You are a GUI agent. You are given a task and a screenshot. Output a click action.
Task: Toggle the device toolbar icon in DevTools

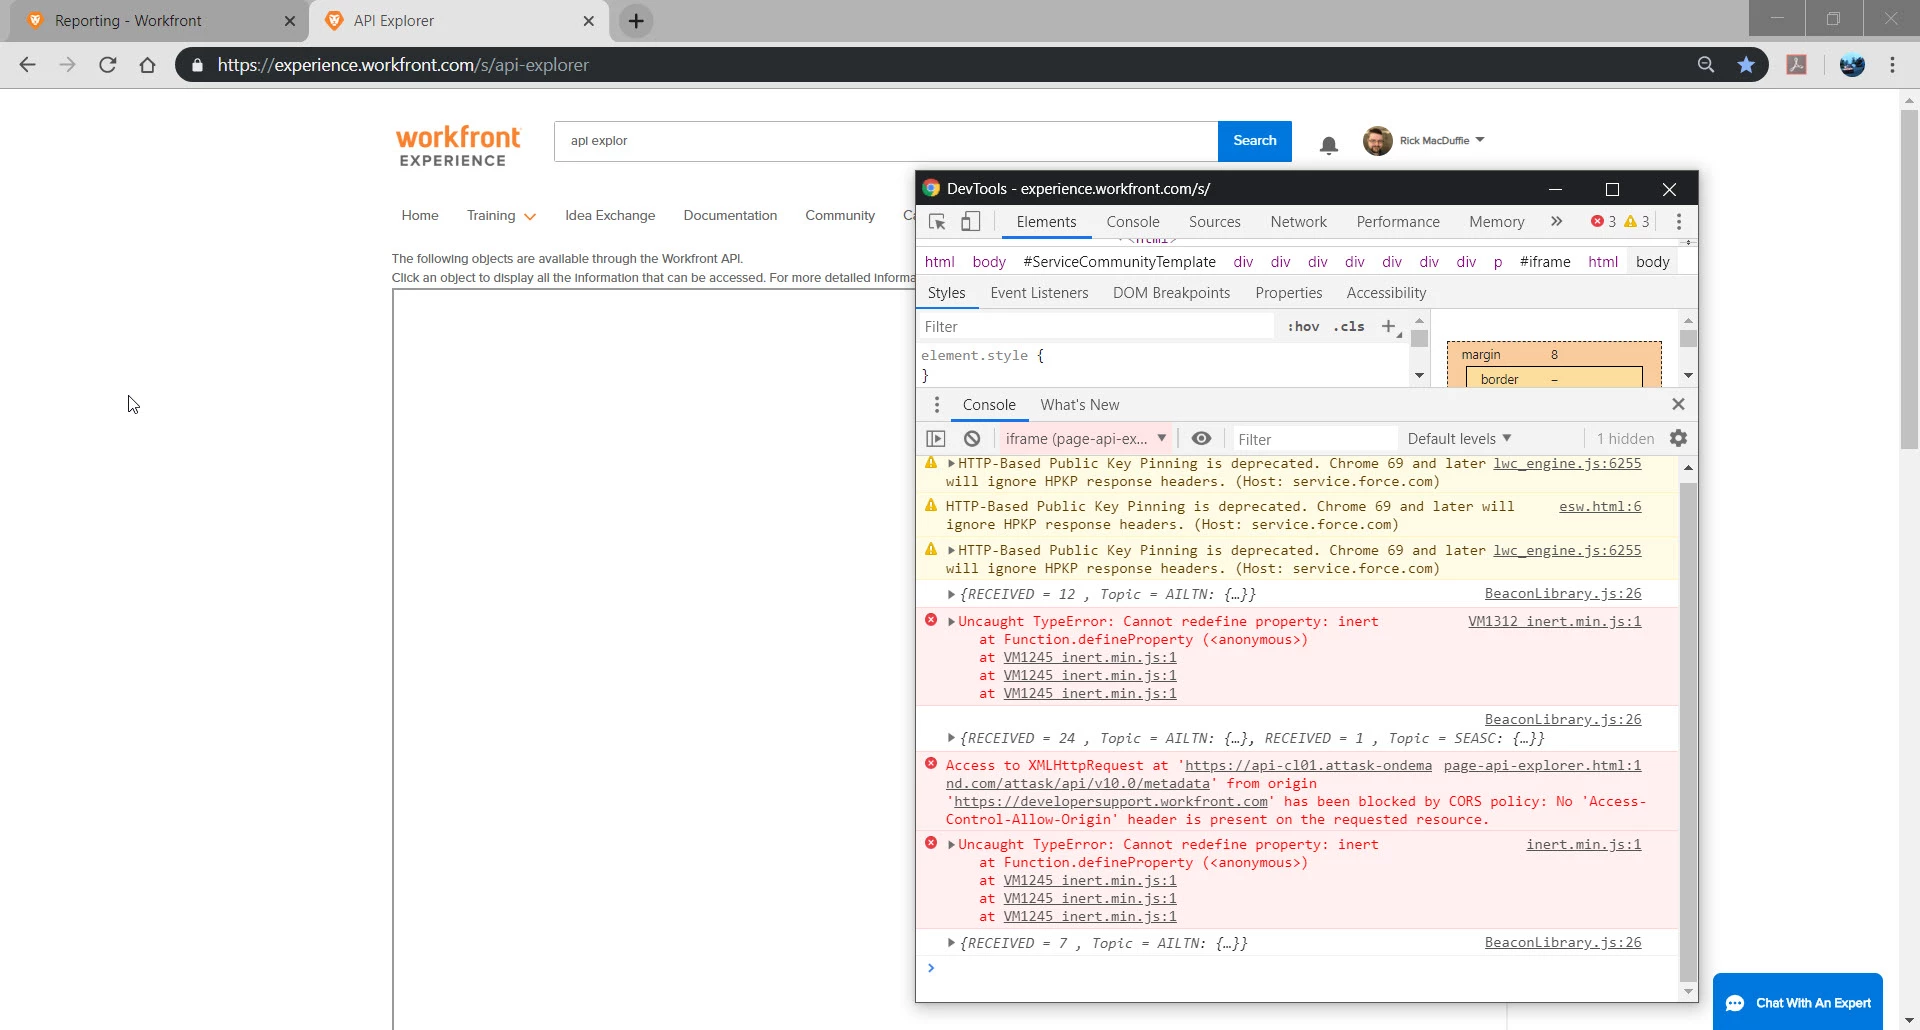coord(970,222)
